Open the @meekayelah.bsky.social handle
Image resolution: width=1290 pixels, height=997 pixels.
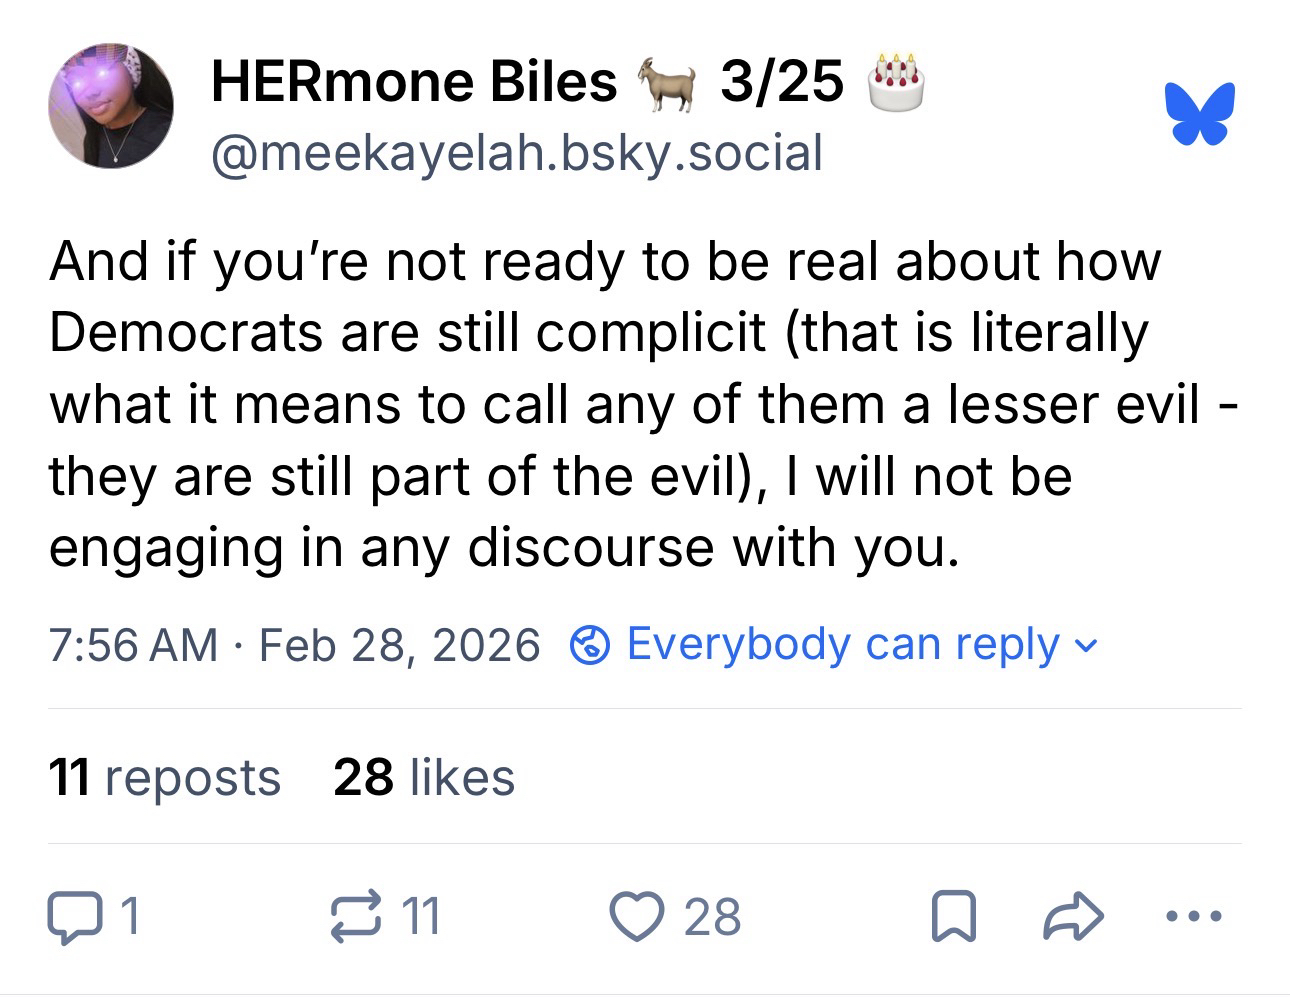[517, 152]
